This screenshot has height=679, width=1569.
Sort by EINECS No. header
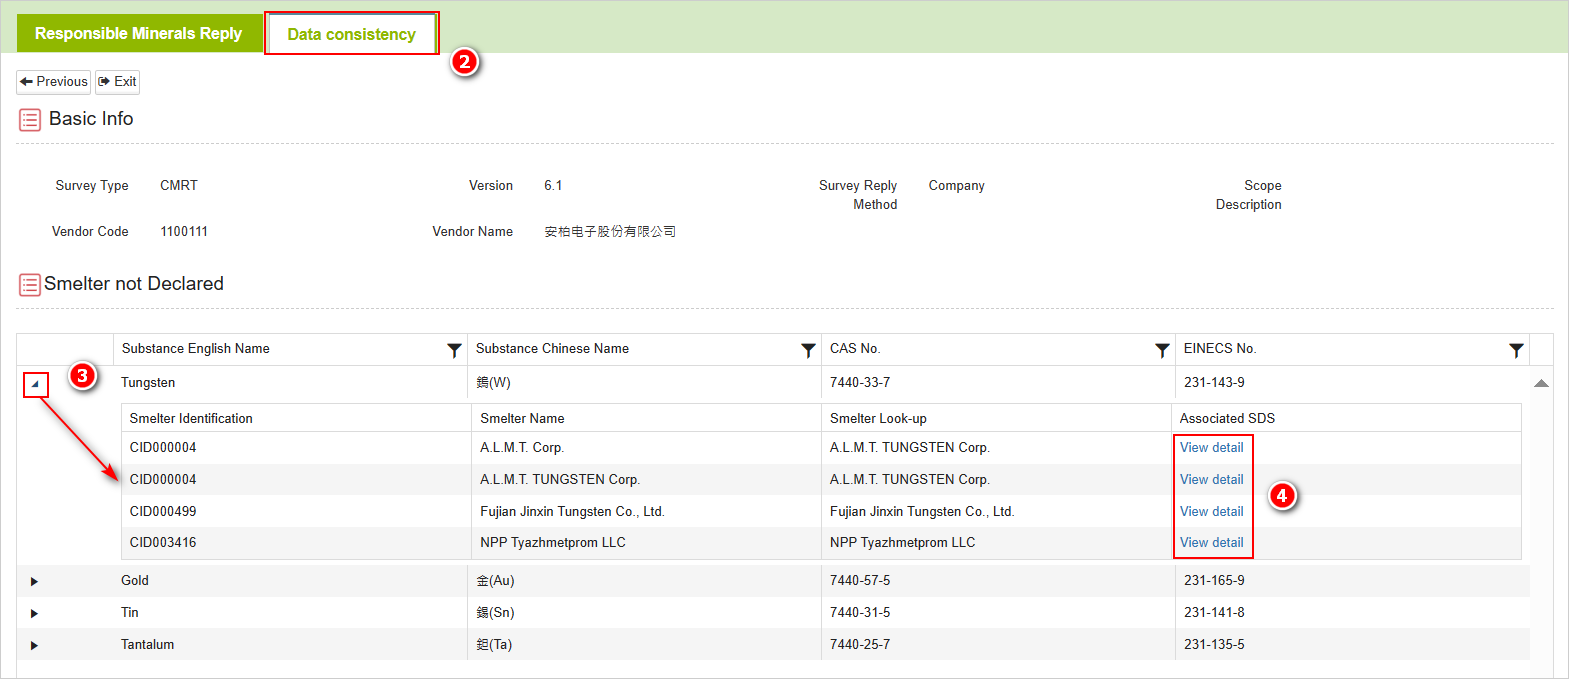coord(1220,349)
